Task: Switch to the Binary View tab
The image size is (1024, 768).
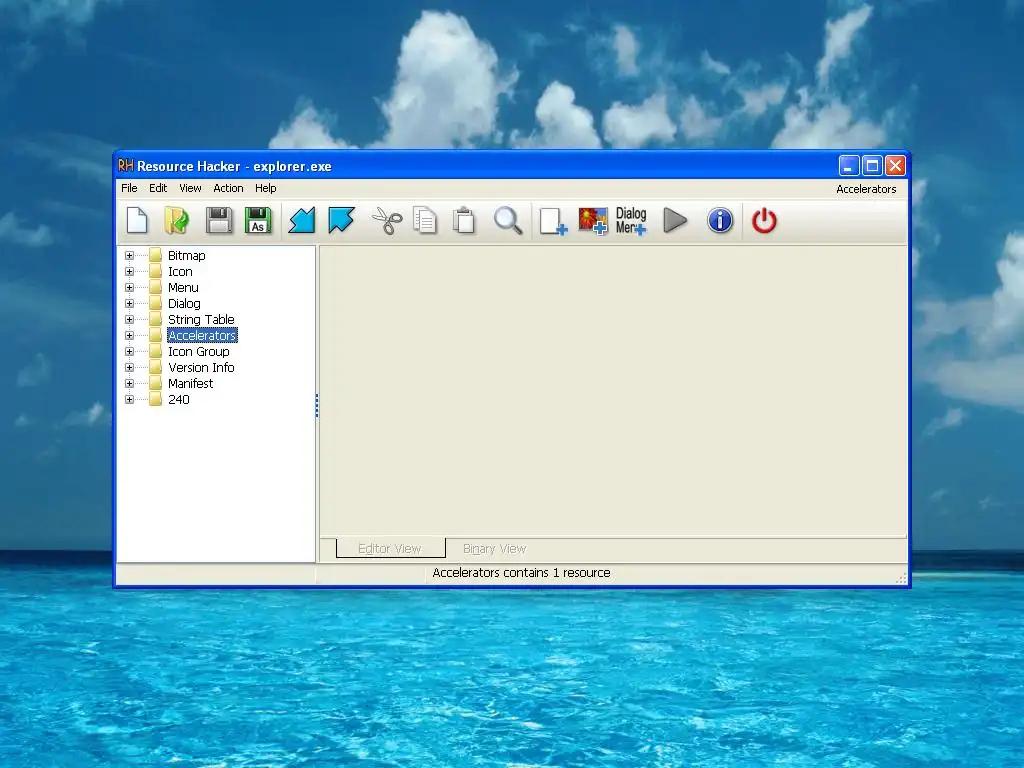Action: [x=494, y=549]
